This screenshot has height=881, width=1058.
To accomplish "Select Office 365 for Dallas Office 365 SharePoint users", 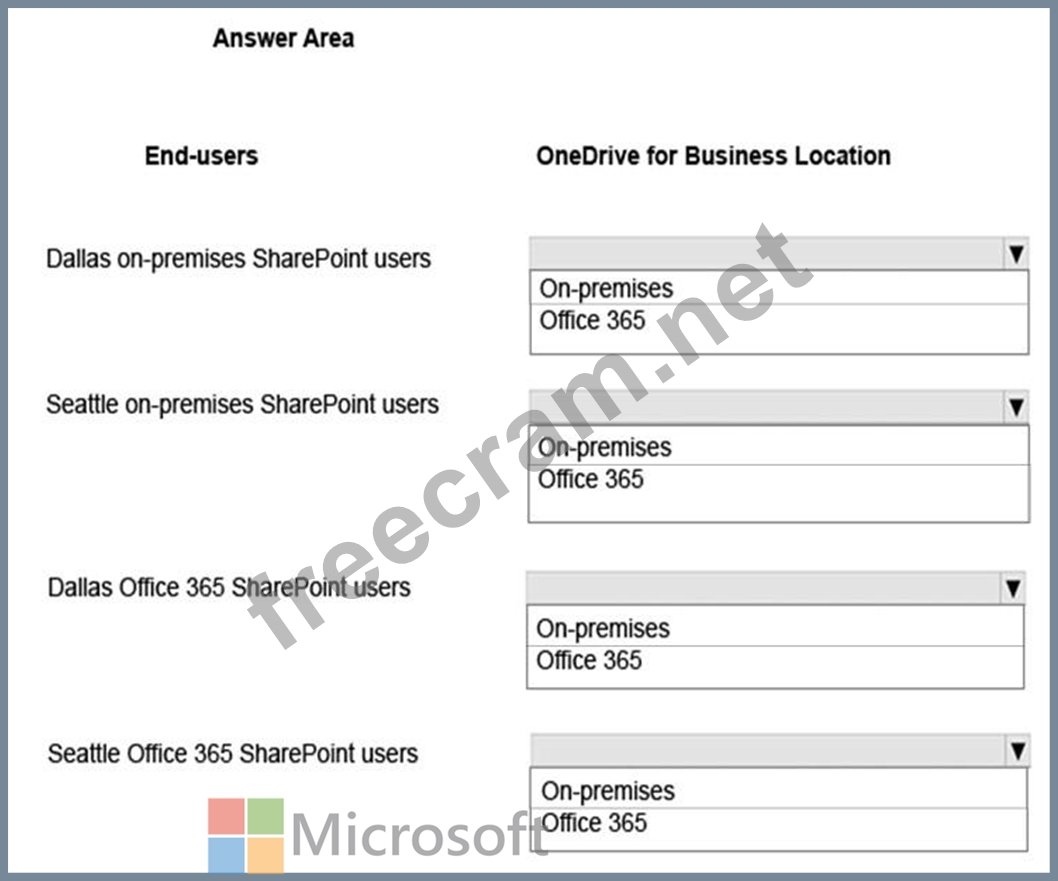I will click(775, 660).
